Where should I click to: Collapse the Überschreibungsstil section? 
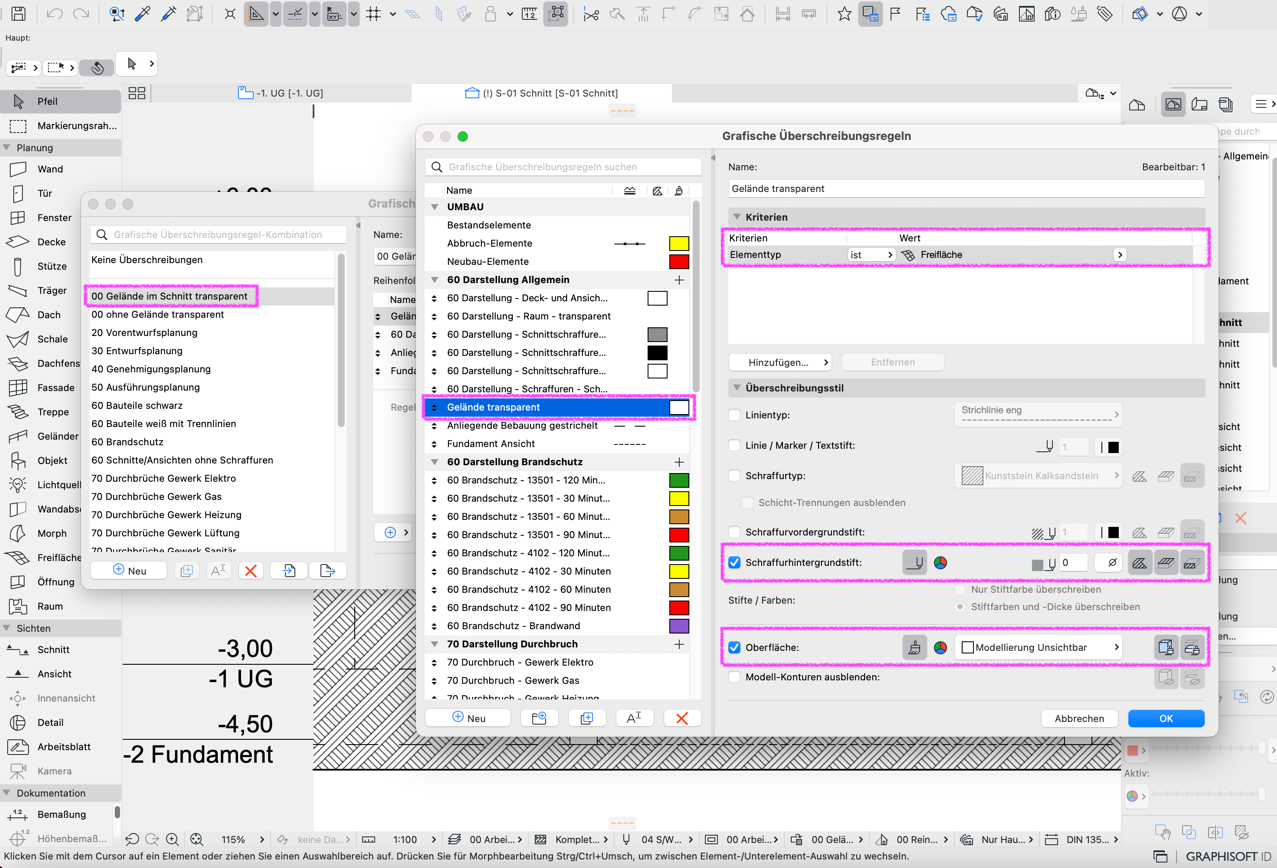click(737, 387)
